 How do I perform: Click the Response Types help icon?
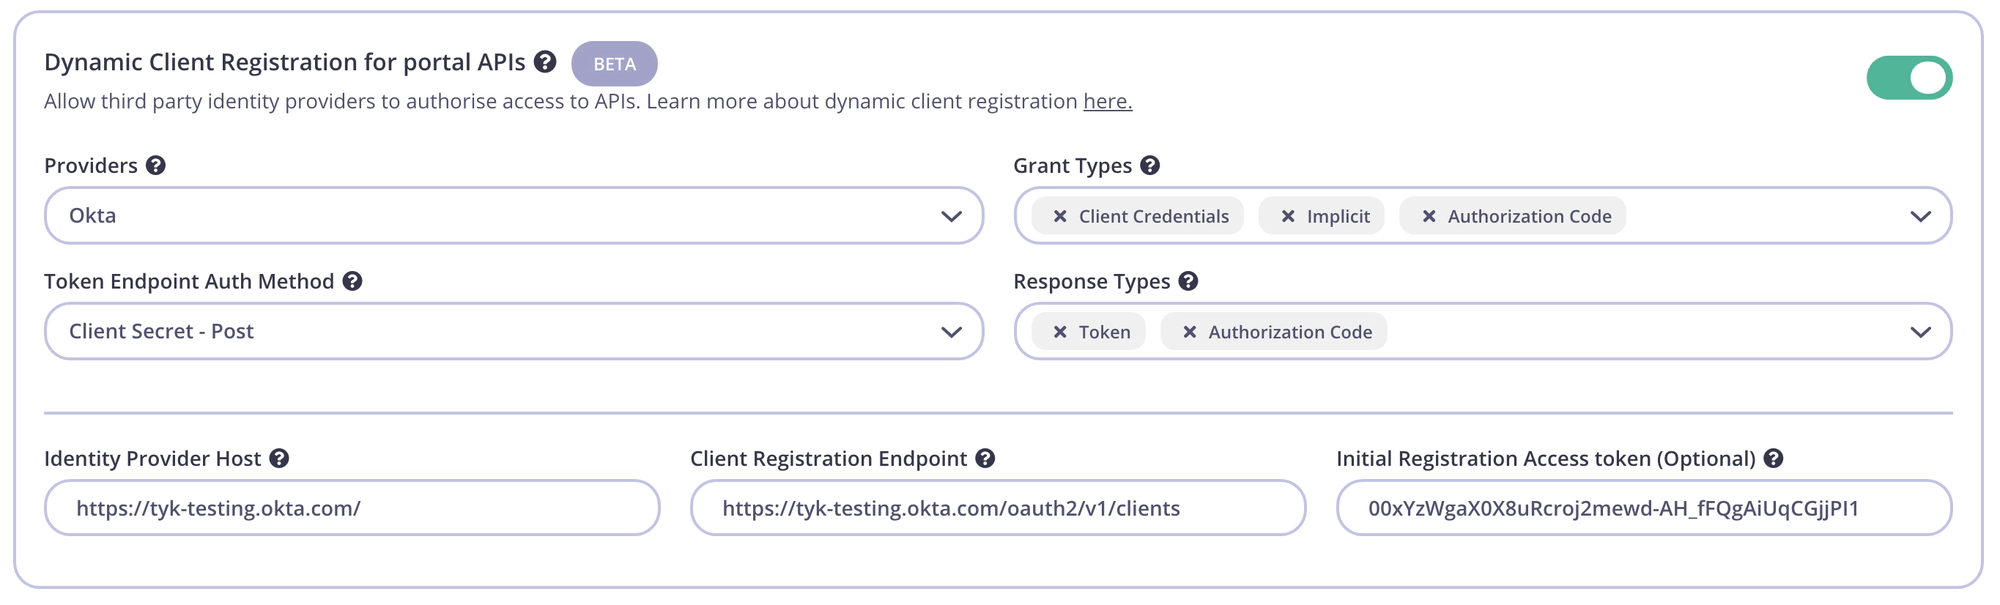[x=1188, y=282]
